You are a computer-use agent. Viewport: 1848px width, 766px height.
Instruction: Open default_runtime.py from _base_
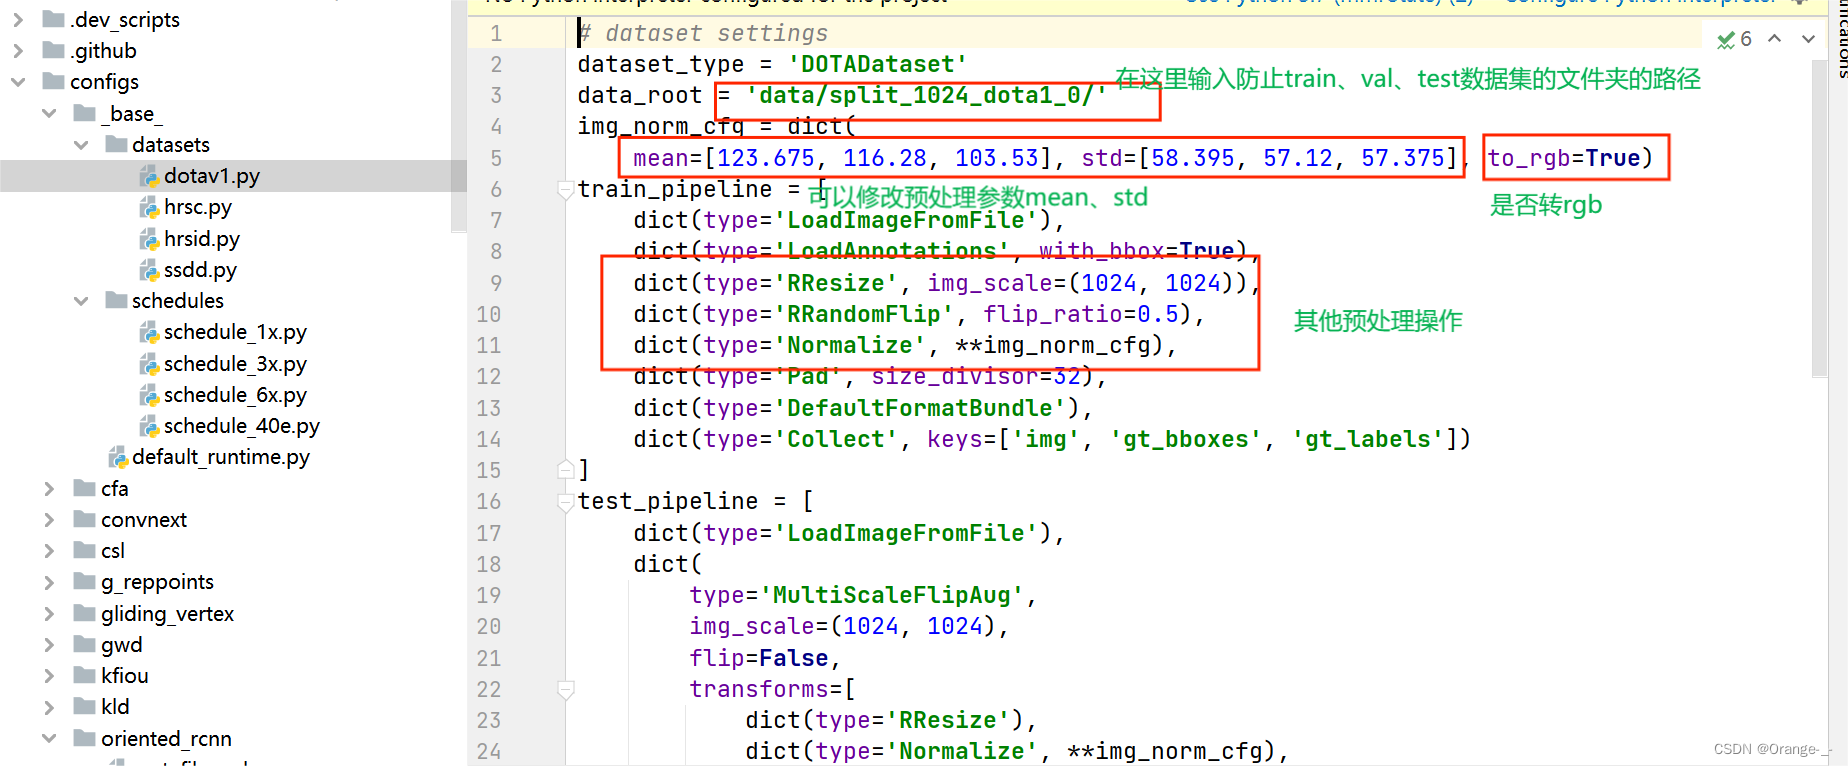click(x=221, y=457)
